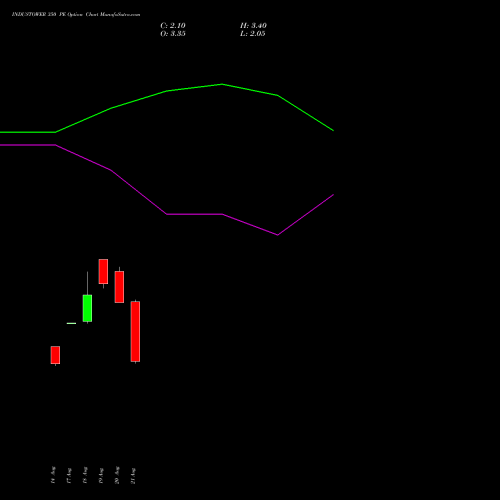
Task: Select the 19 Aug red candlestick
Action: (x=103, y=271)
